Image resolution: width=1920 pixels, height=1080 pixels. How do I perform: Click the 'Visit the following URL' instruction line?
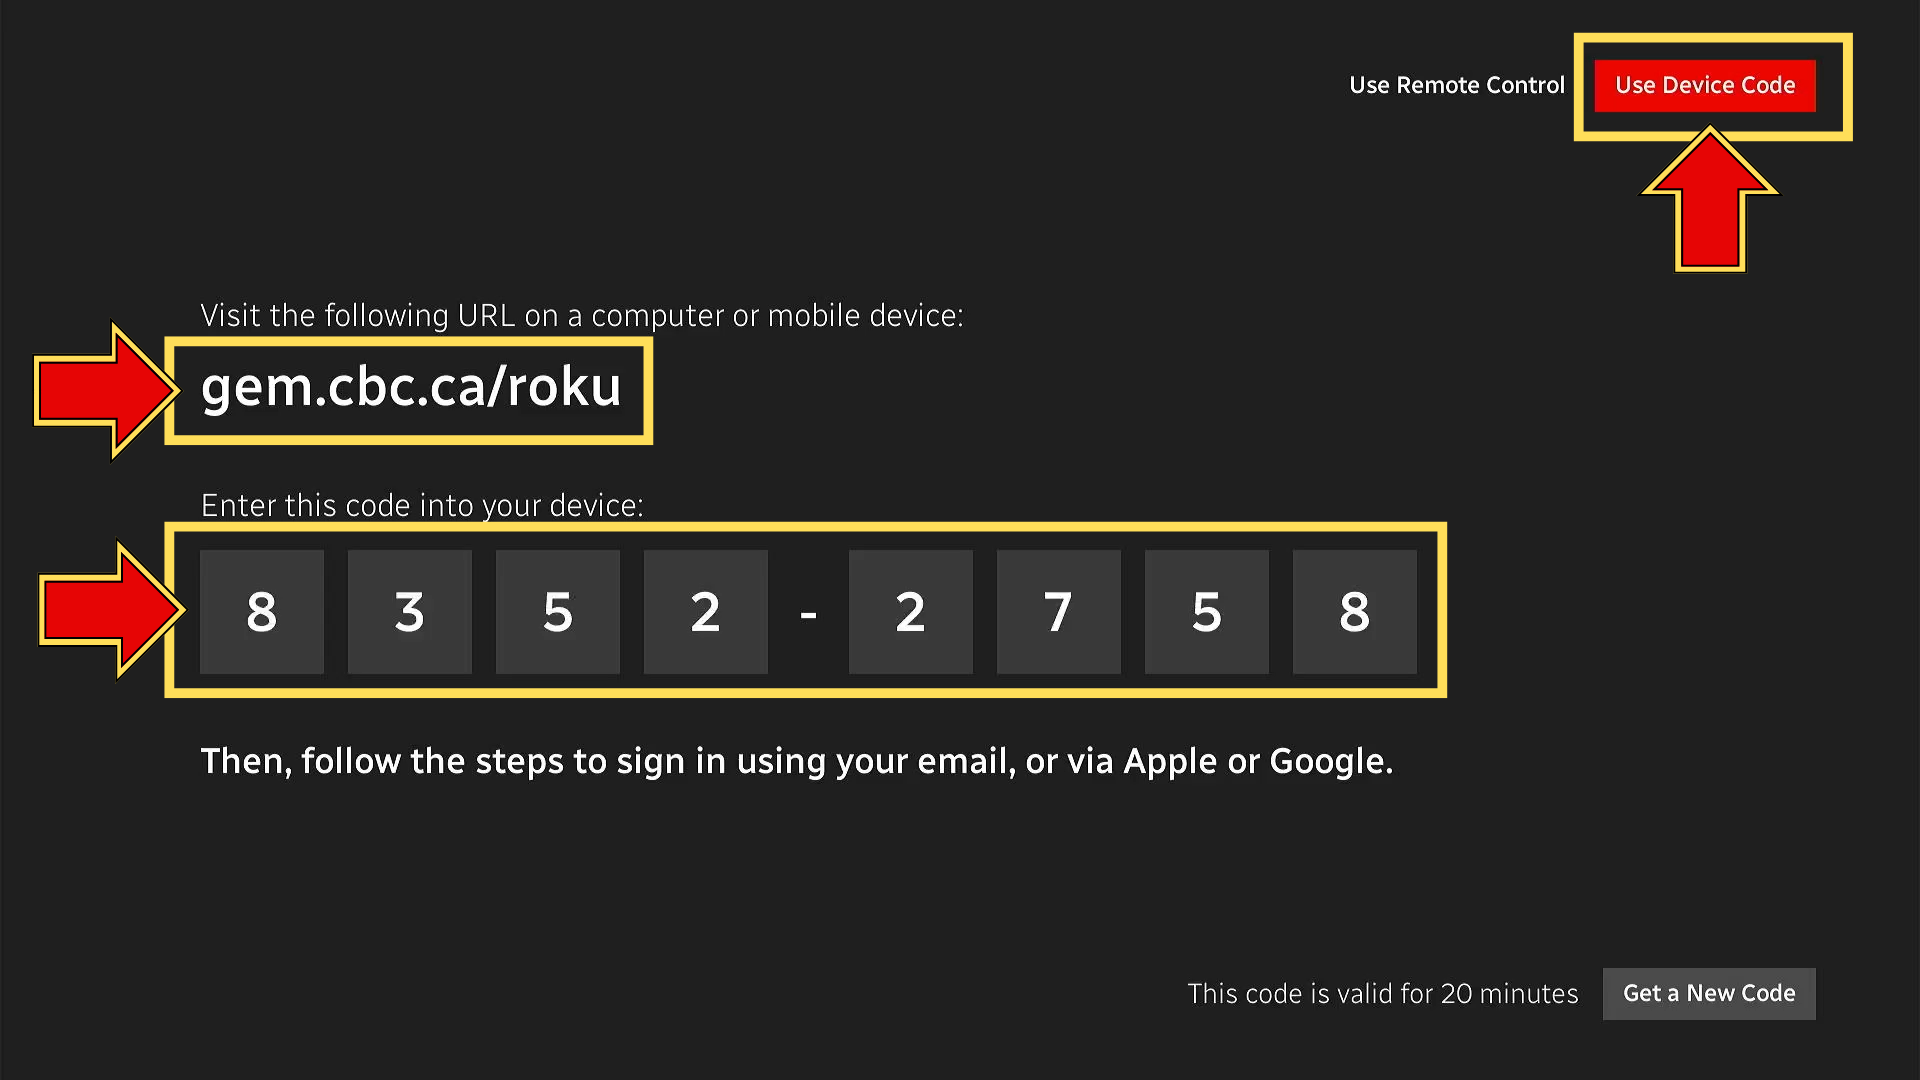coord(582,315)
